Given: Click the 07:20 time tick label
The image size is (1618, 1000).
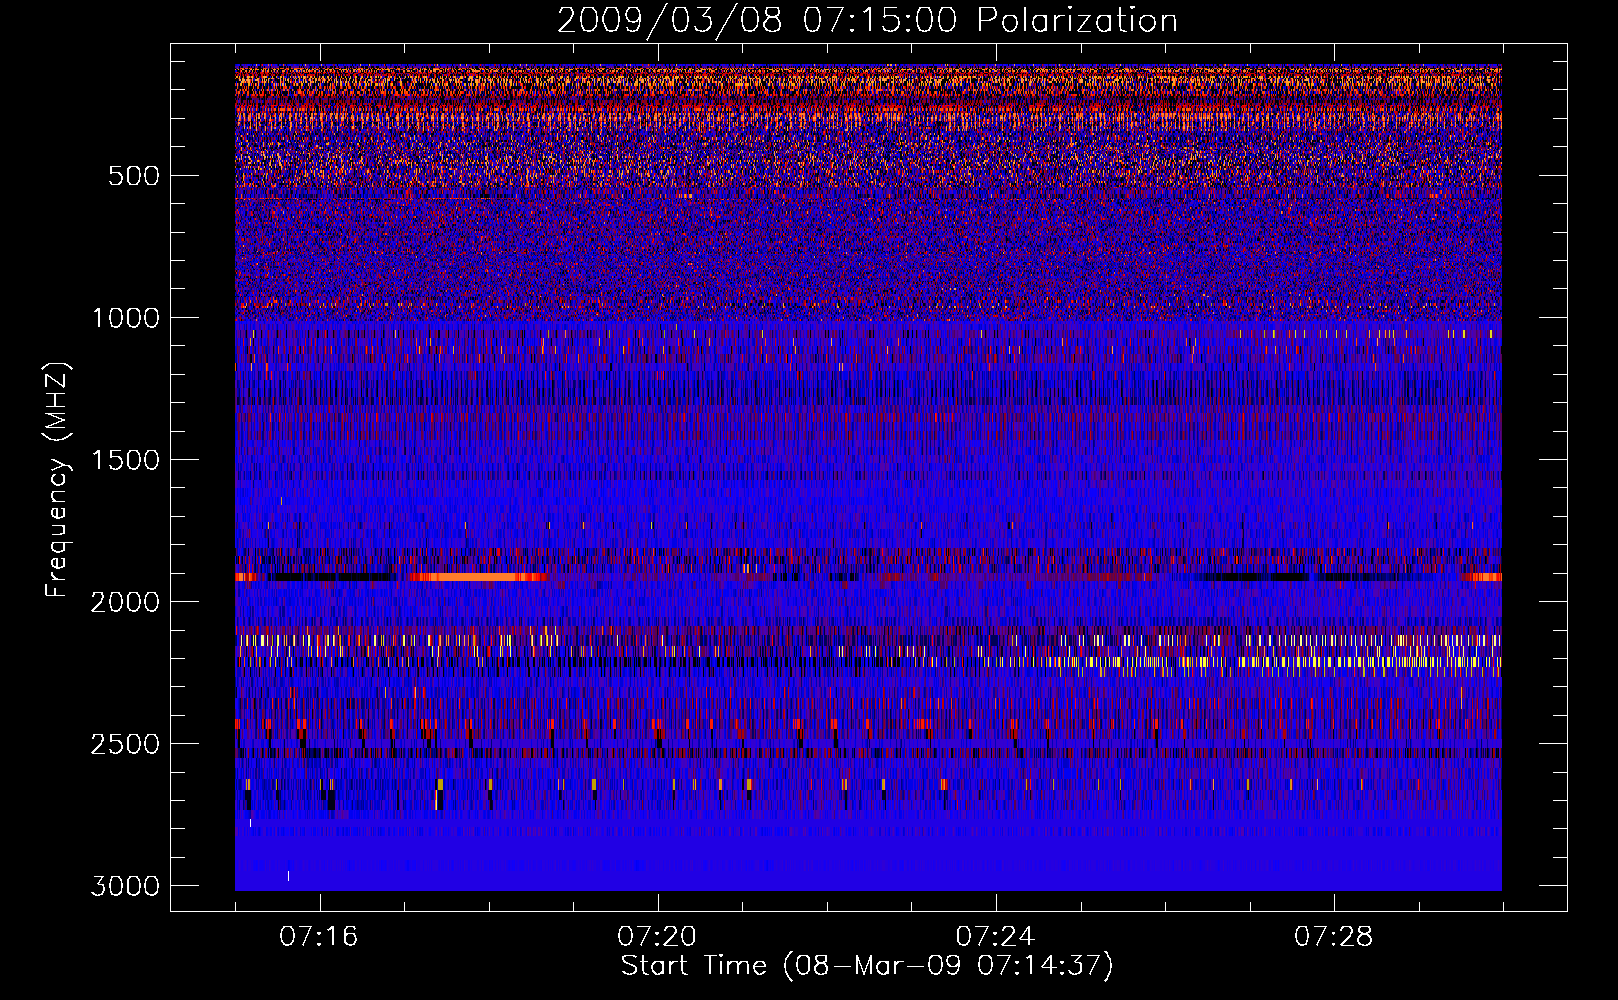Looking at the screenshot, I should [657, 937].
